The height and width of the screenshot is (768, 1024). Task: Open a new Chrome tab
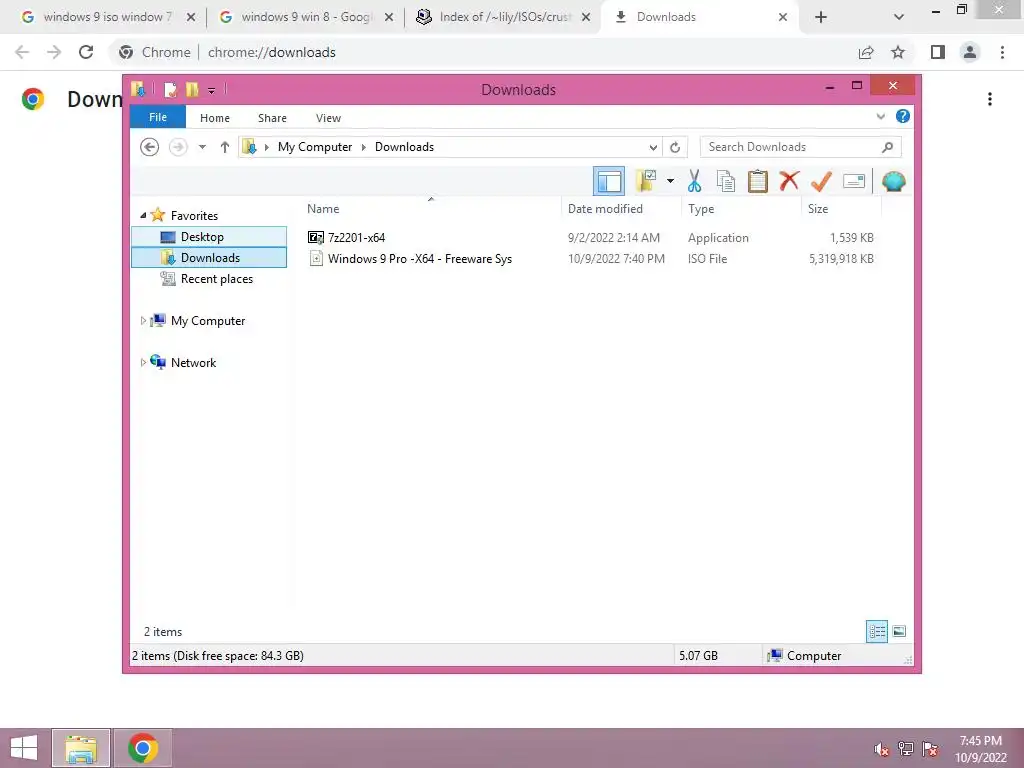click(x=821, y=18)
